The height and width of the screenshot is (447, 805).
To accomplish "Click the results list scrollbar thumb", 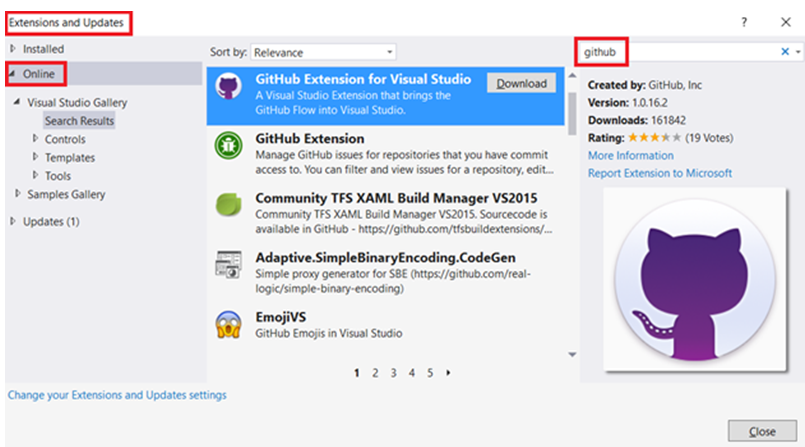I will [572, 113].
